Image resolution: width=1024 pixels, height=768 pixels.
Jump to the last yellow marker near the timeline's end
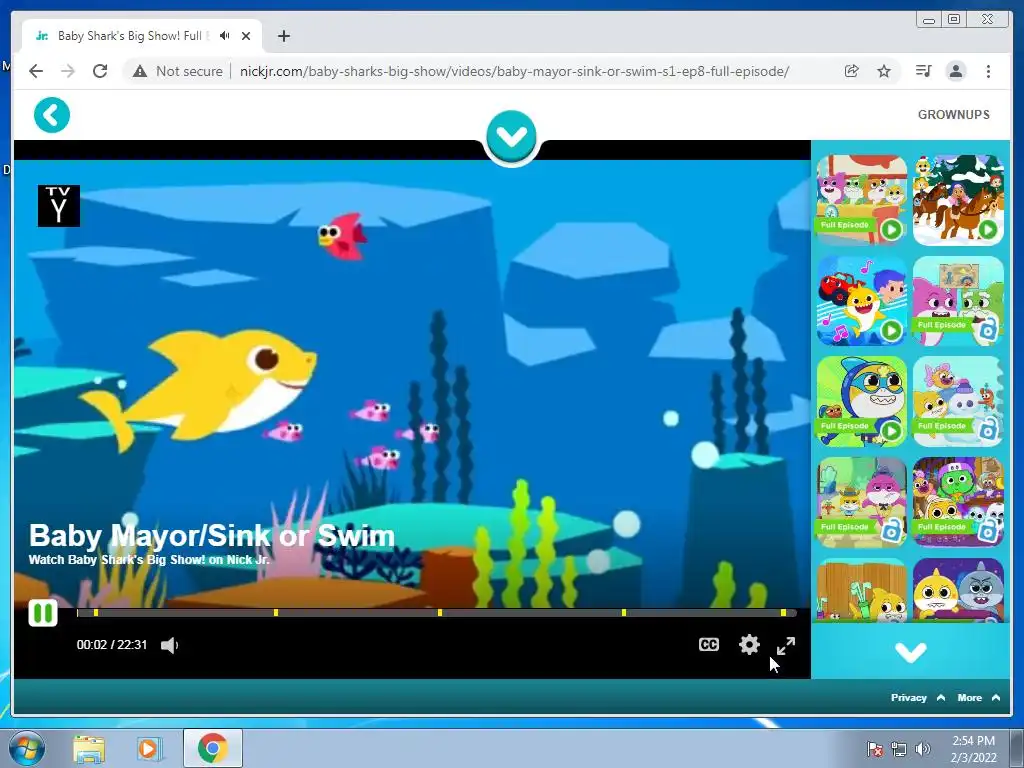point(783,613)
